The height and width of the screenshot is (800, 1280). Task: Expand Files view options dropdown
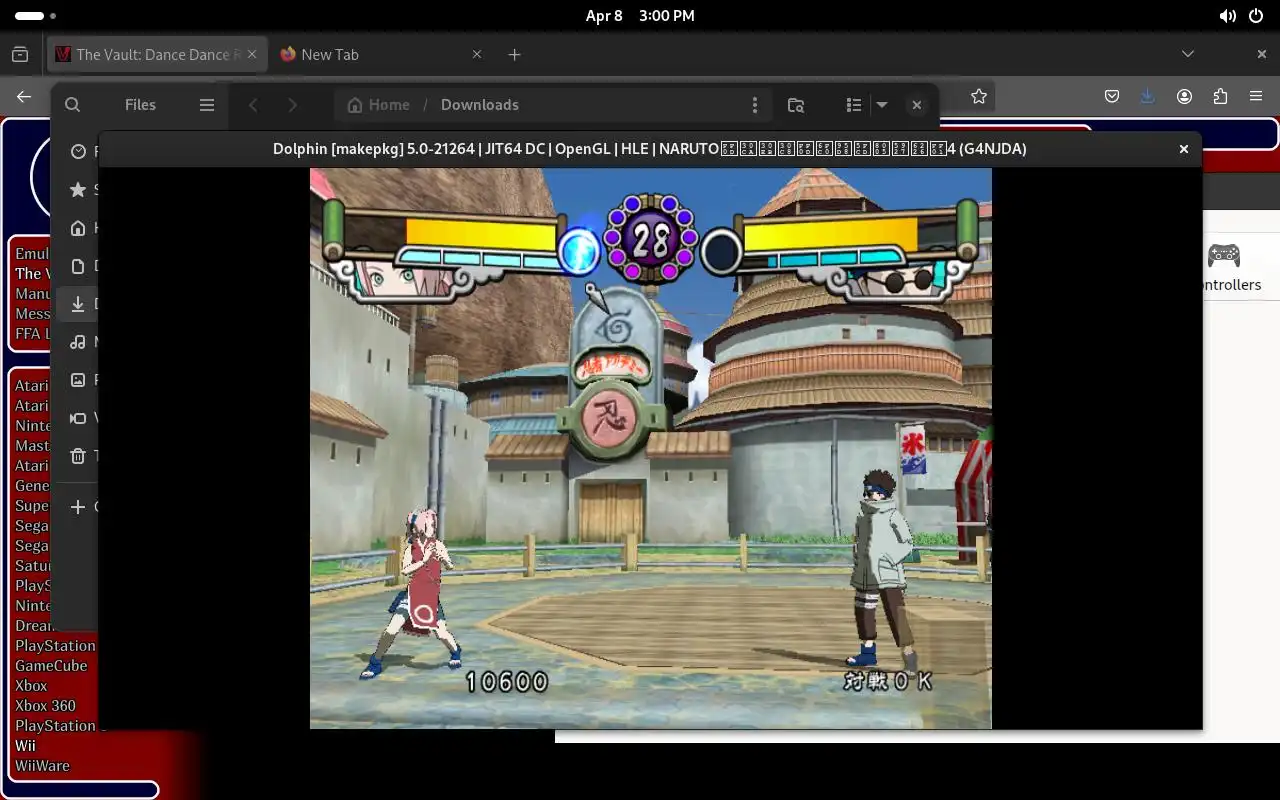click(882, 104)
